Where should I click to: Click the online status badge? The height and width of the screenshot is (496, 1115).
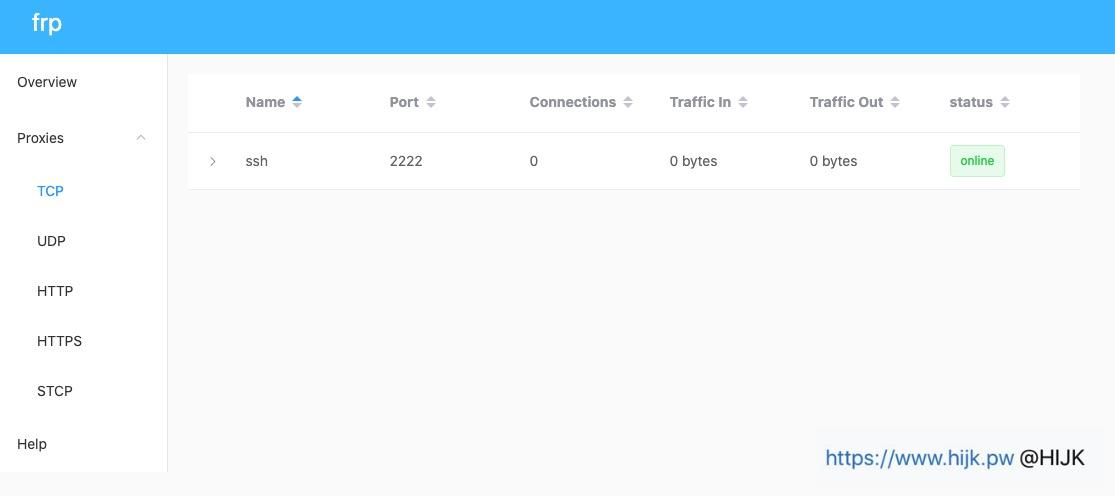click(x=977, y=161)
